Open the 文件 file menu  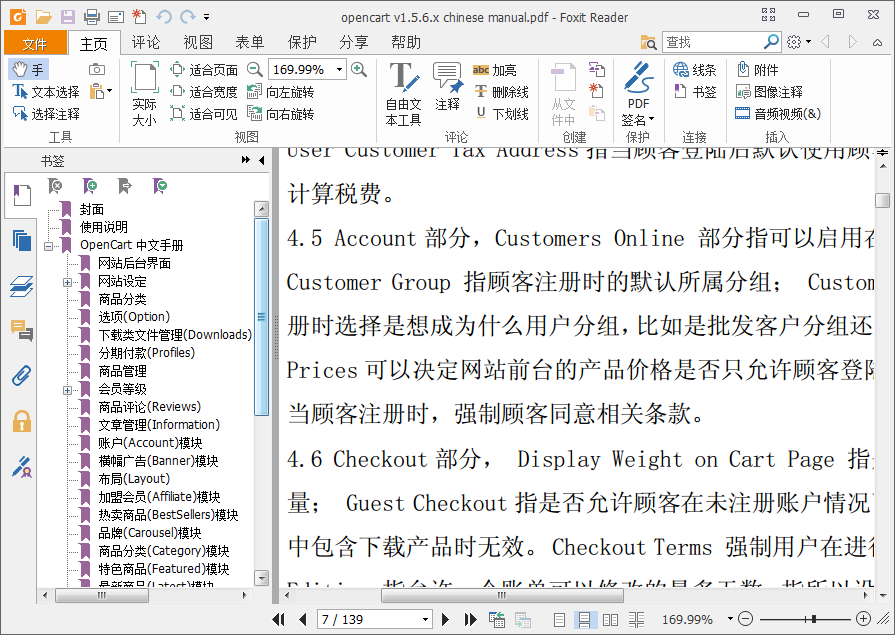pos(35,43)
